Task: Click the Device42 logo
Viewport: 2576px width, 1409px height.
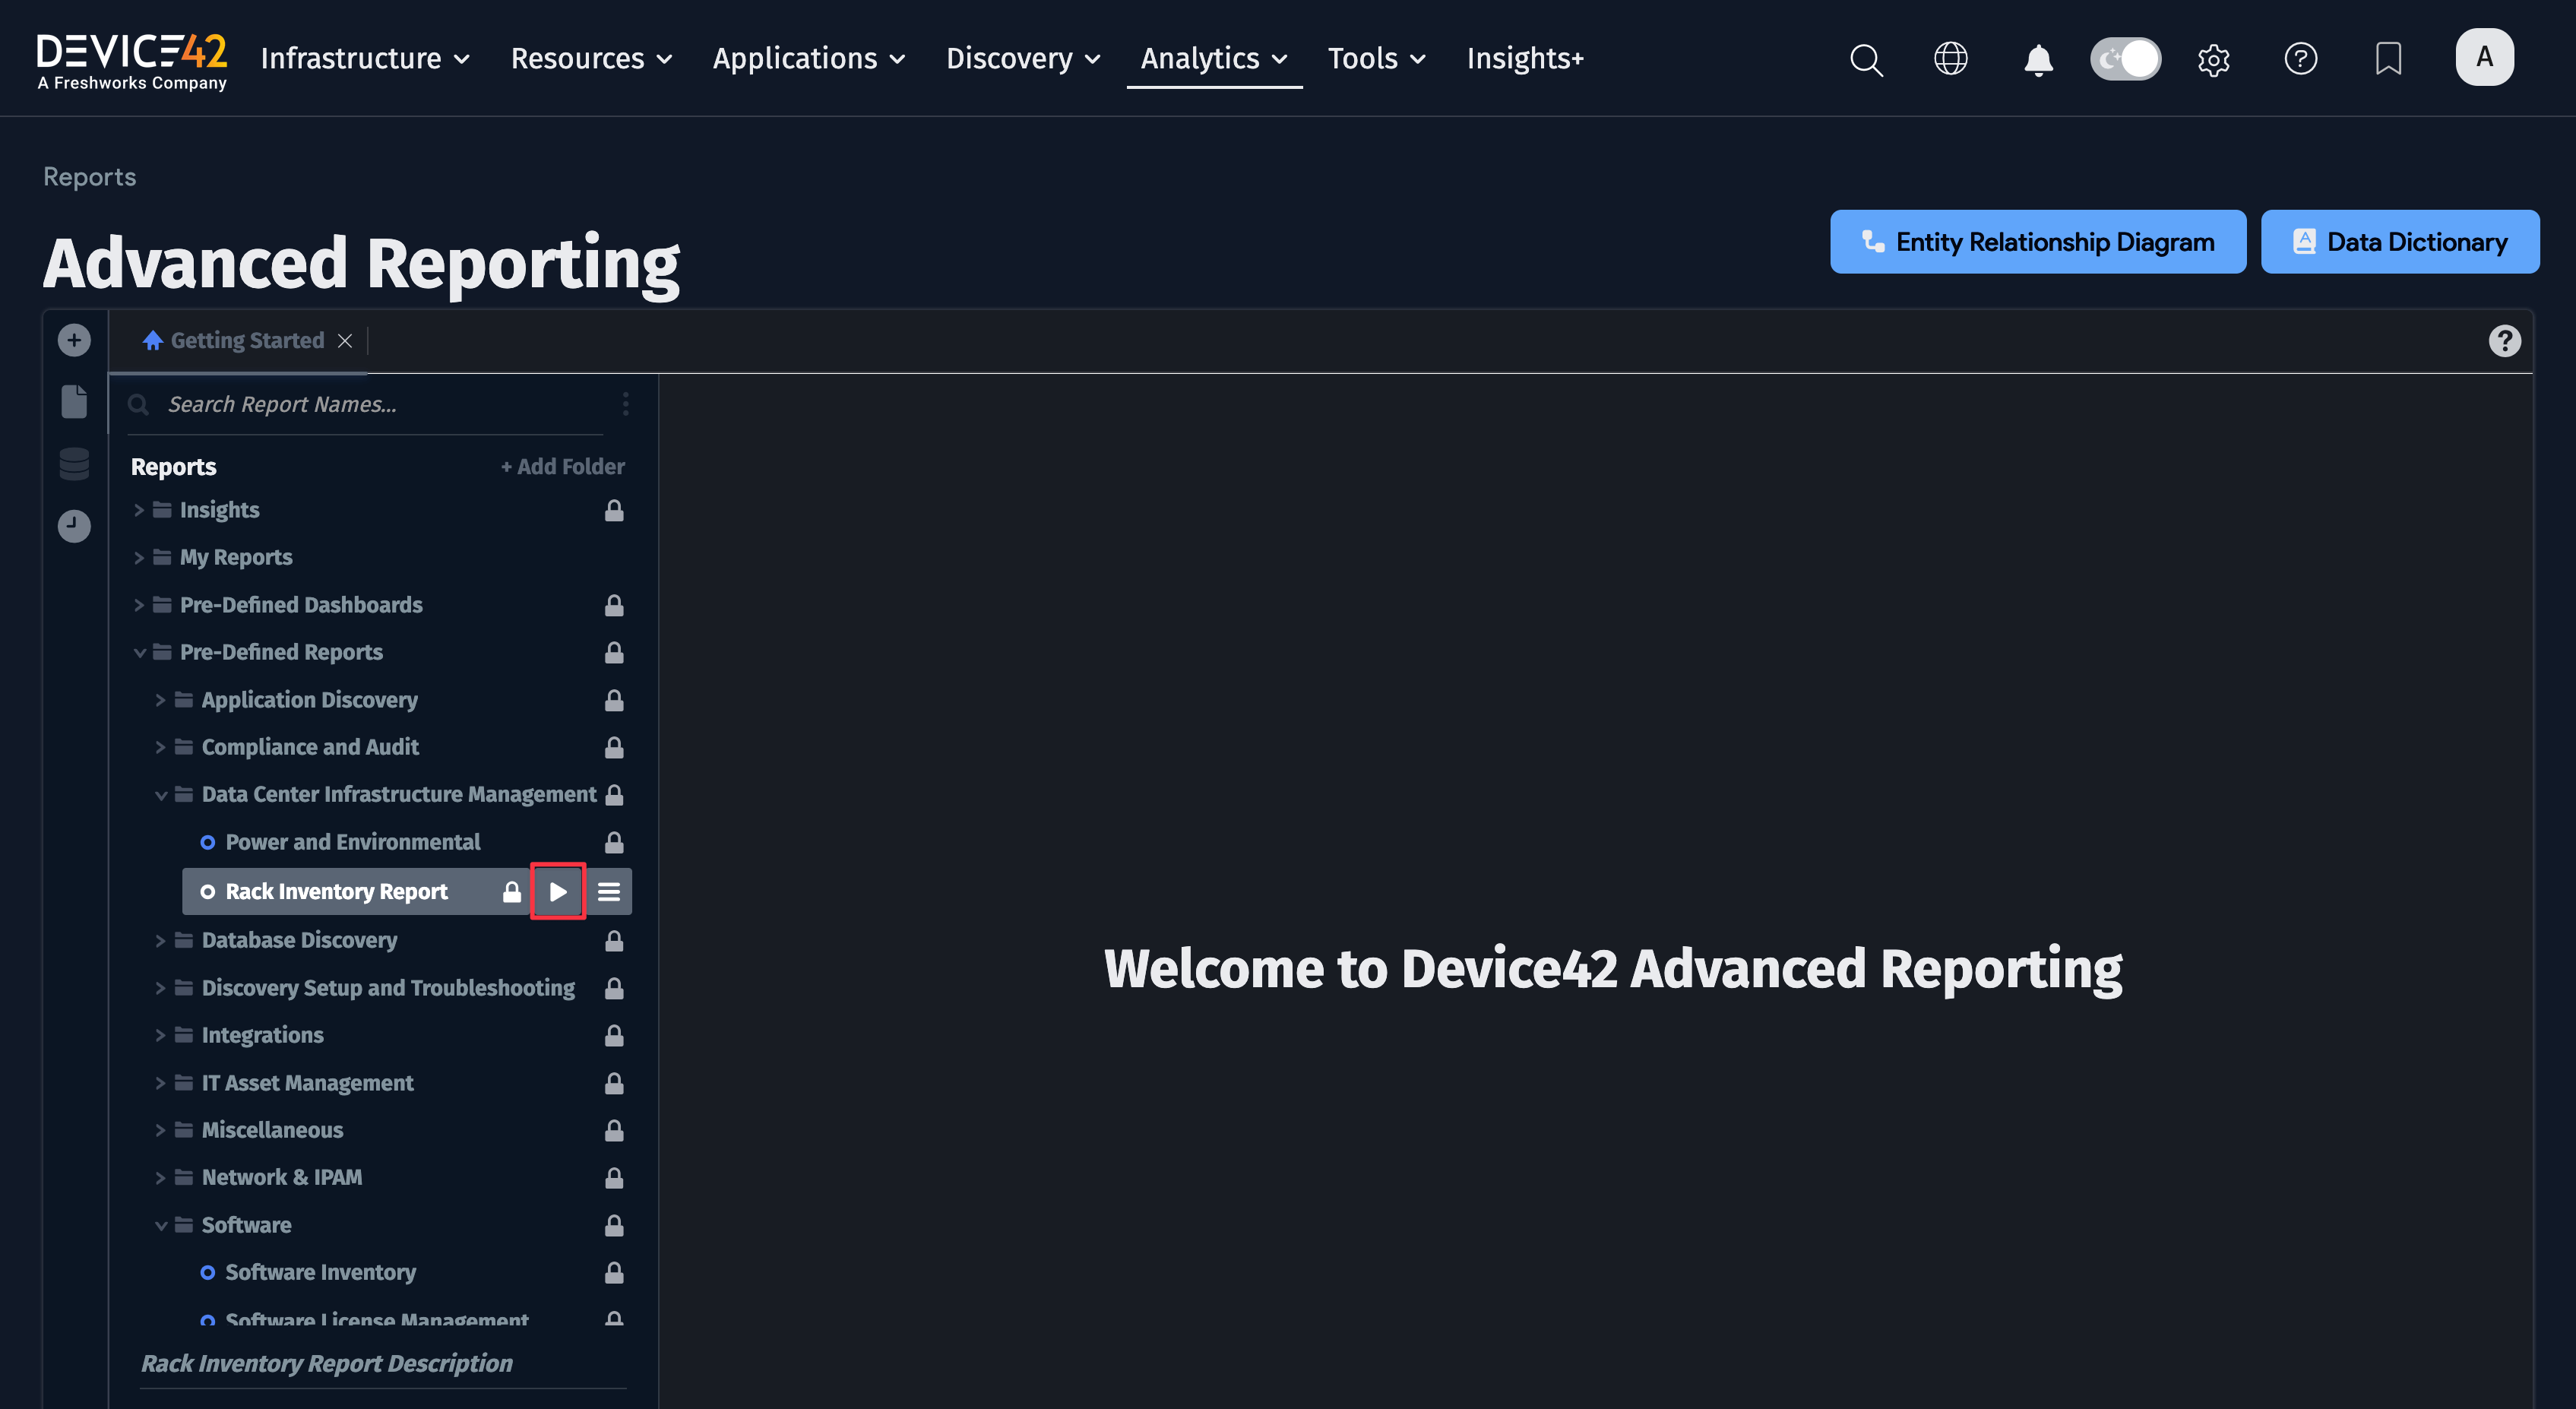Action: 132,61
